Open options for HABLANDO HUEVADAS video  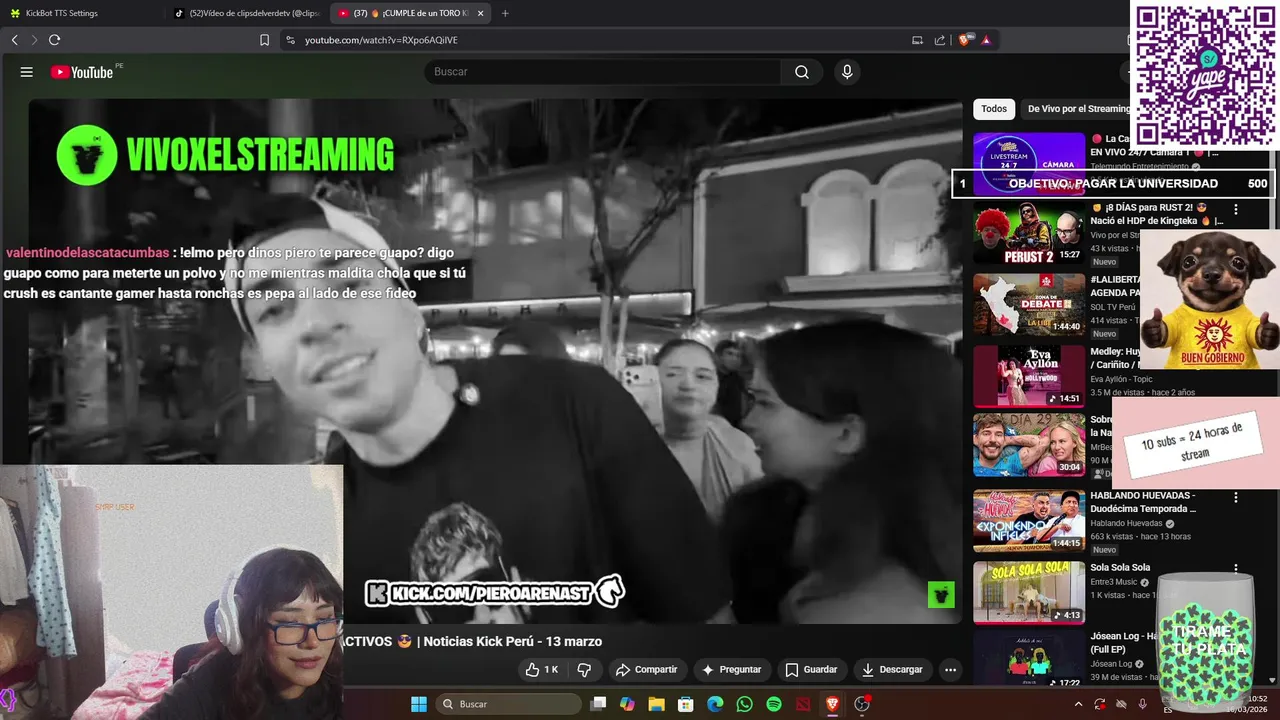click(x=1236, y=497)
